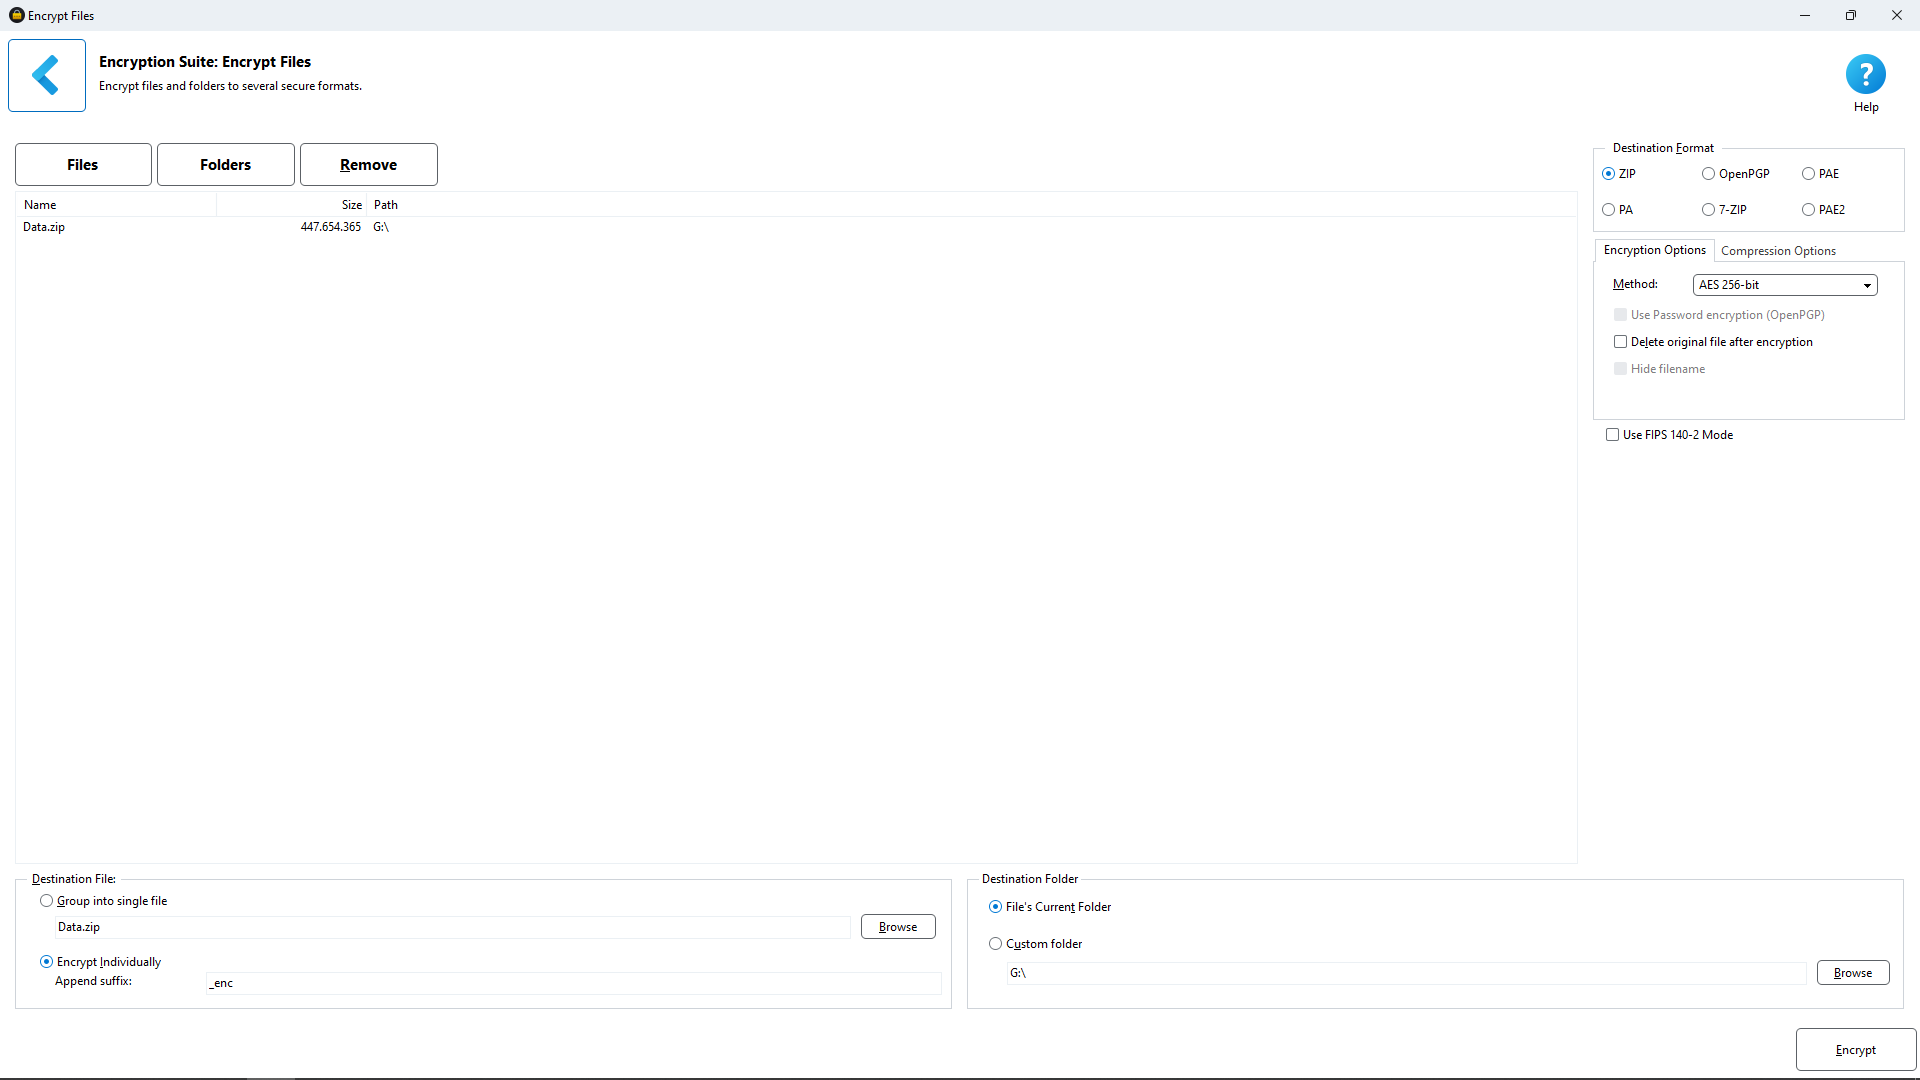Select PA destination format
The width and height of the screenshot is (1920, 1080).
click(1608, 209)
